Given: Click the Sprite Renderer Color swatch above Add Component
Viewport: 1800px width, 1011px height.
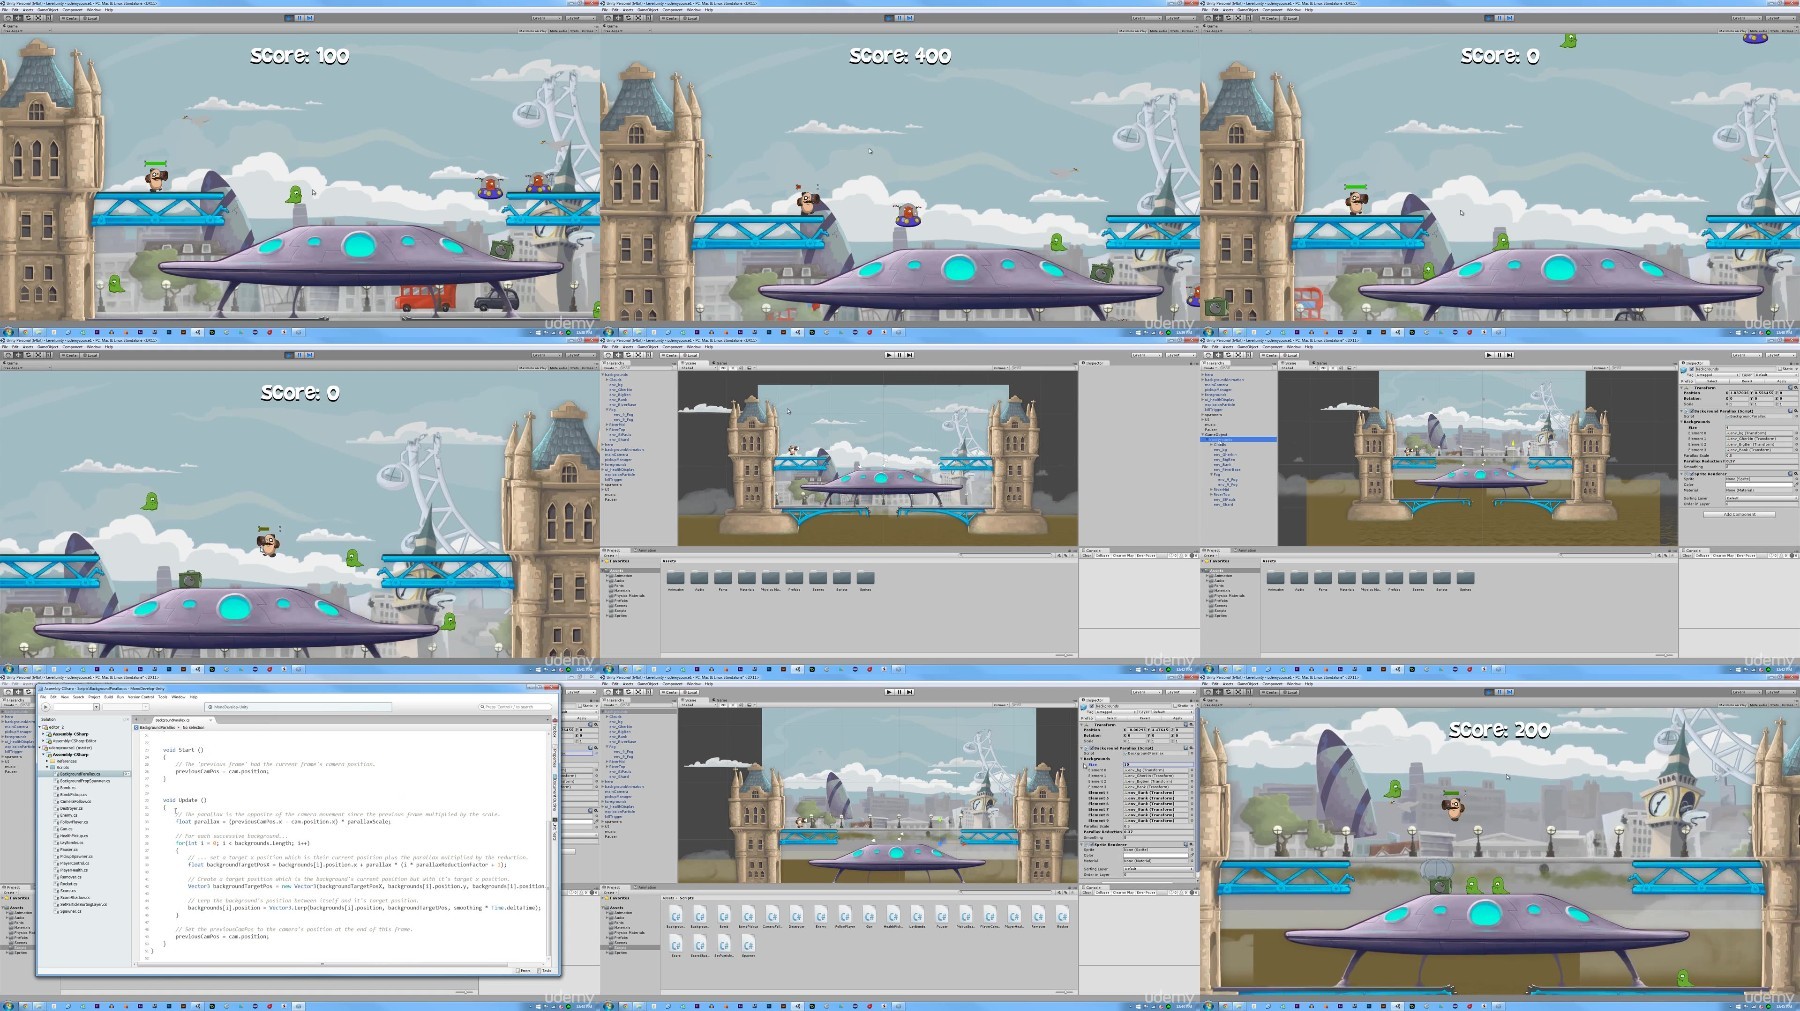Looking at the screenshot, I should coord(1759,485).
